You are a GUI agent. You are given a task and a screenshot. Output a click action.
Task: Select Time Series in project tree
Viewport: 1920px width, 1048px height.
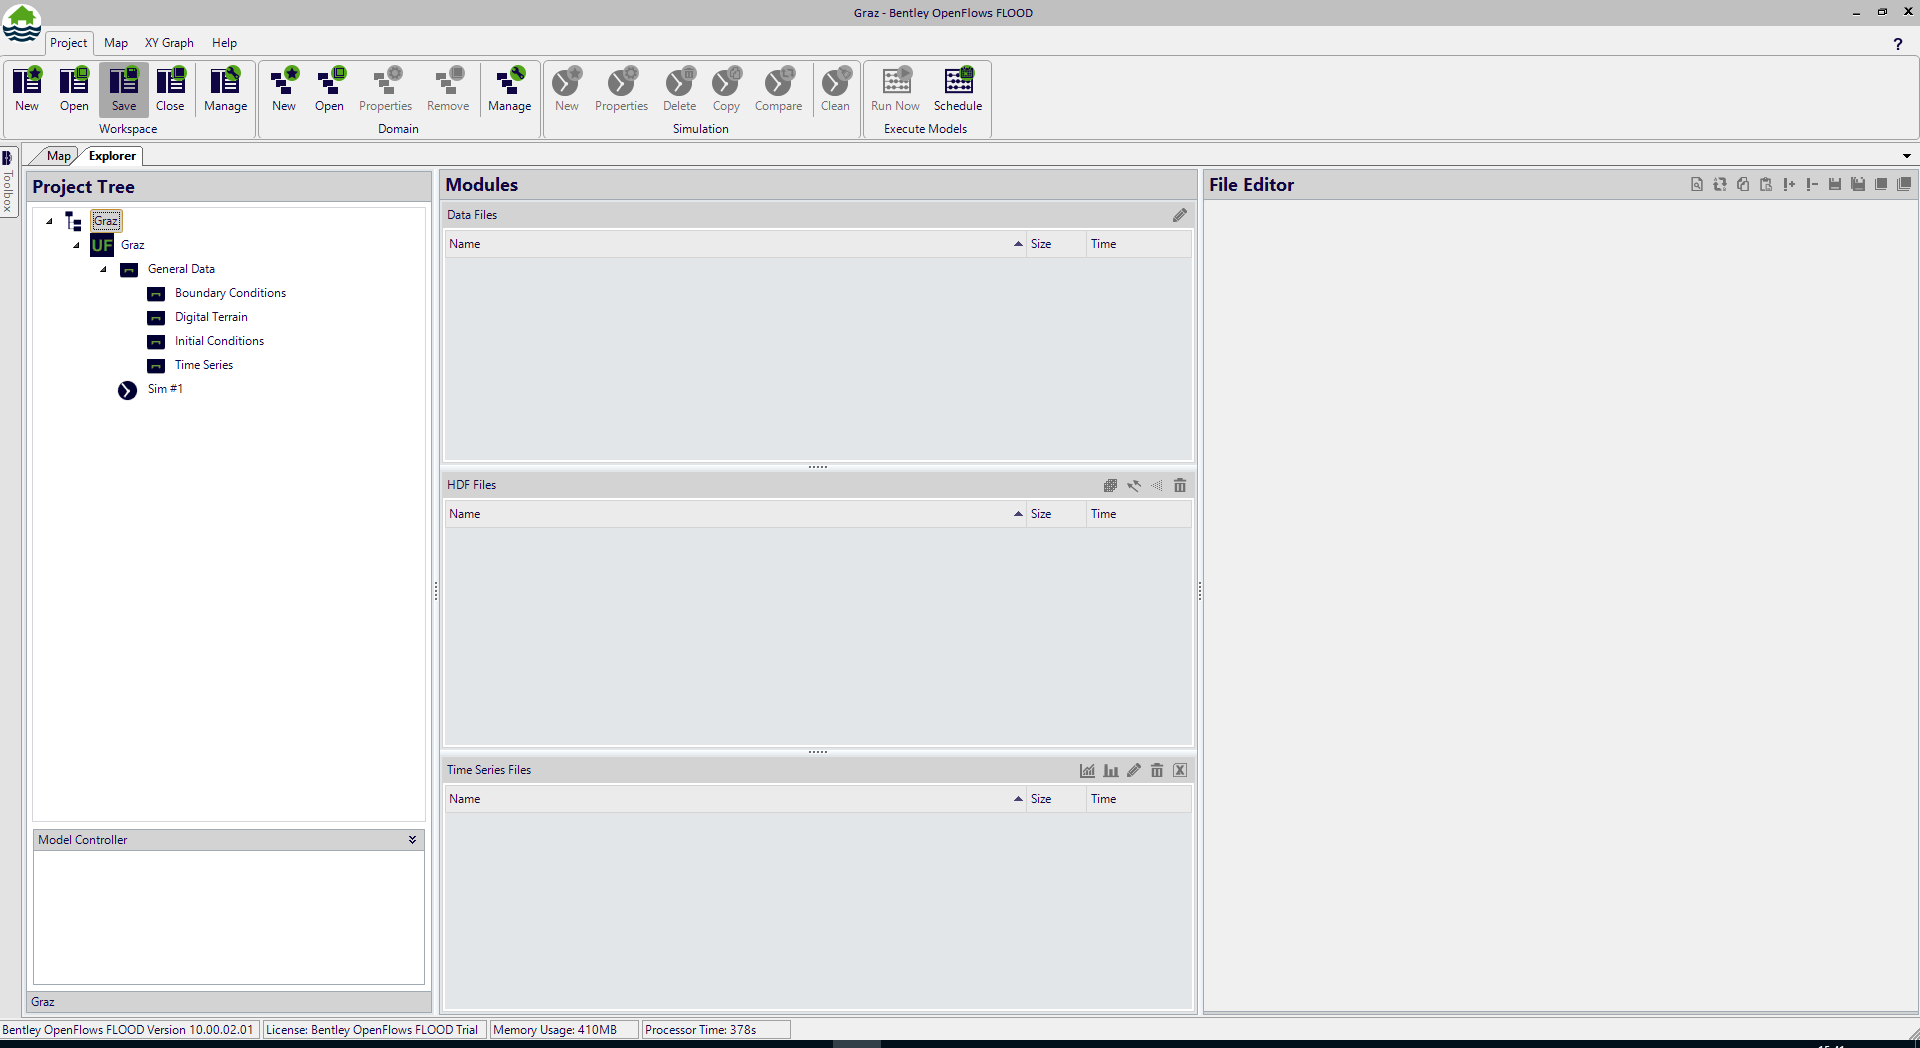click(x=203, y=365)
